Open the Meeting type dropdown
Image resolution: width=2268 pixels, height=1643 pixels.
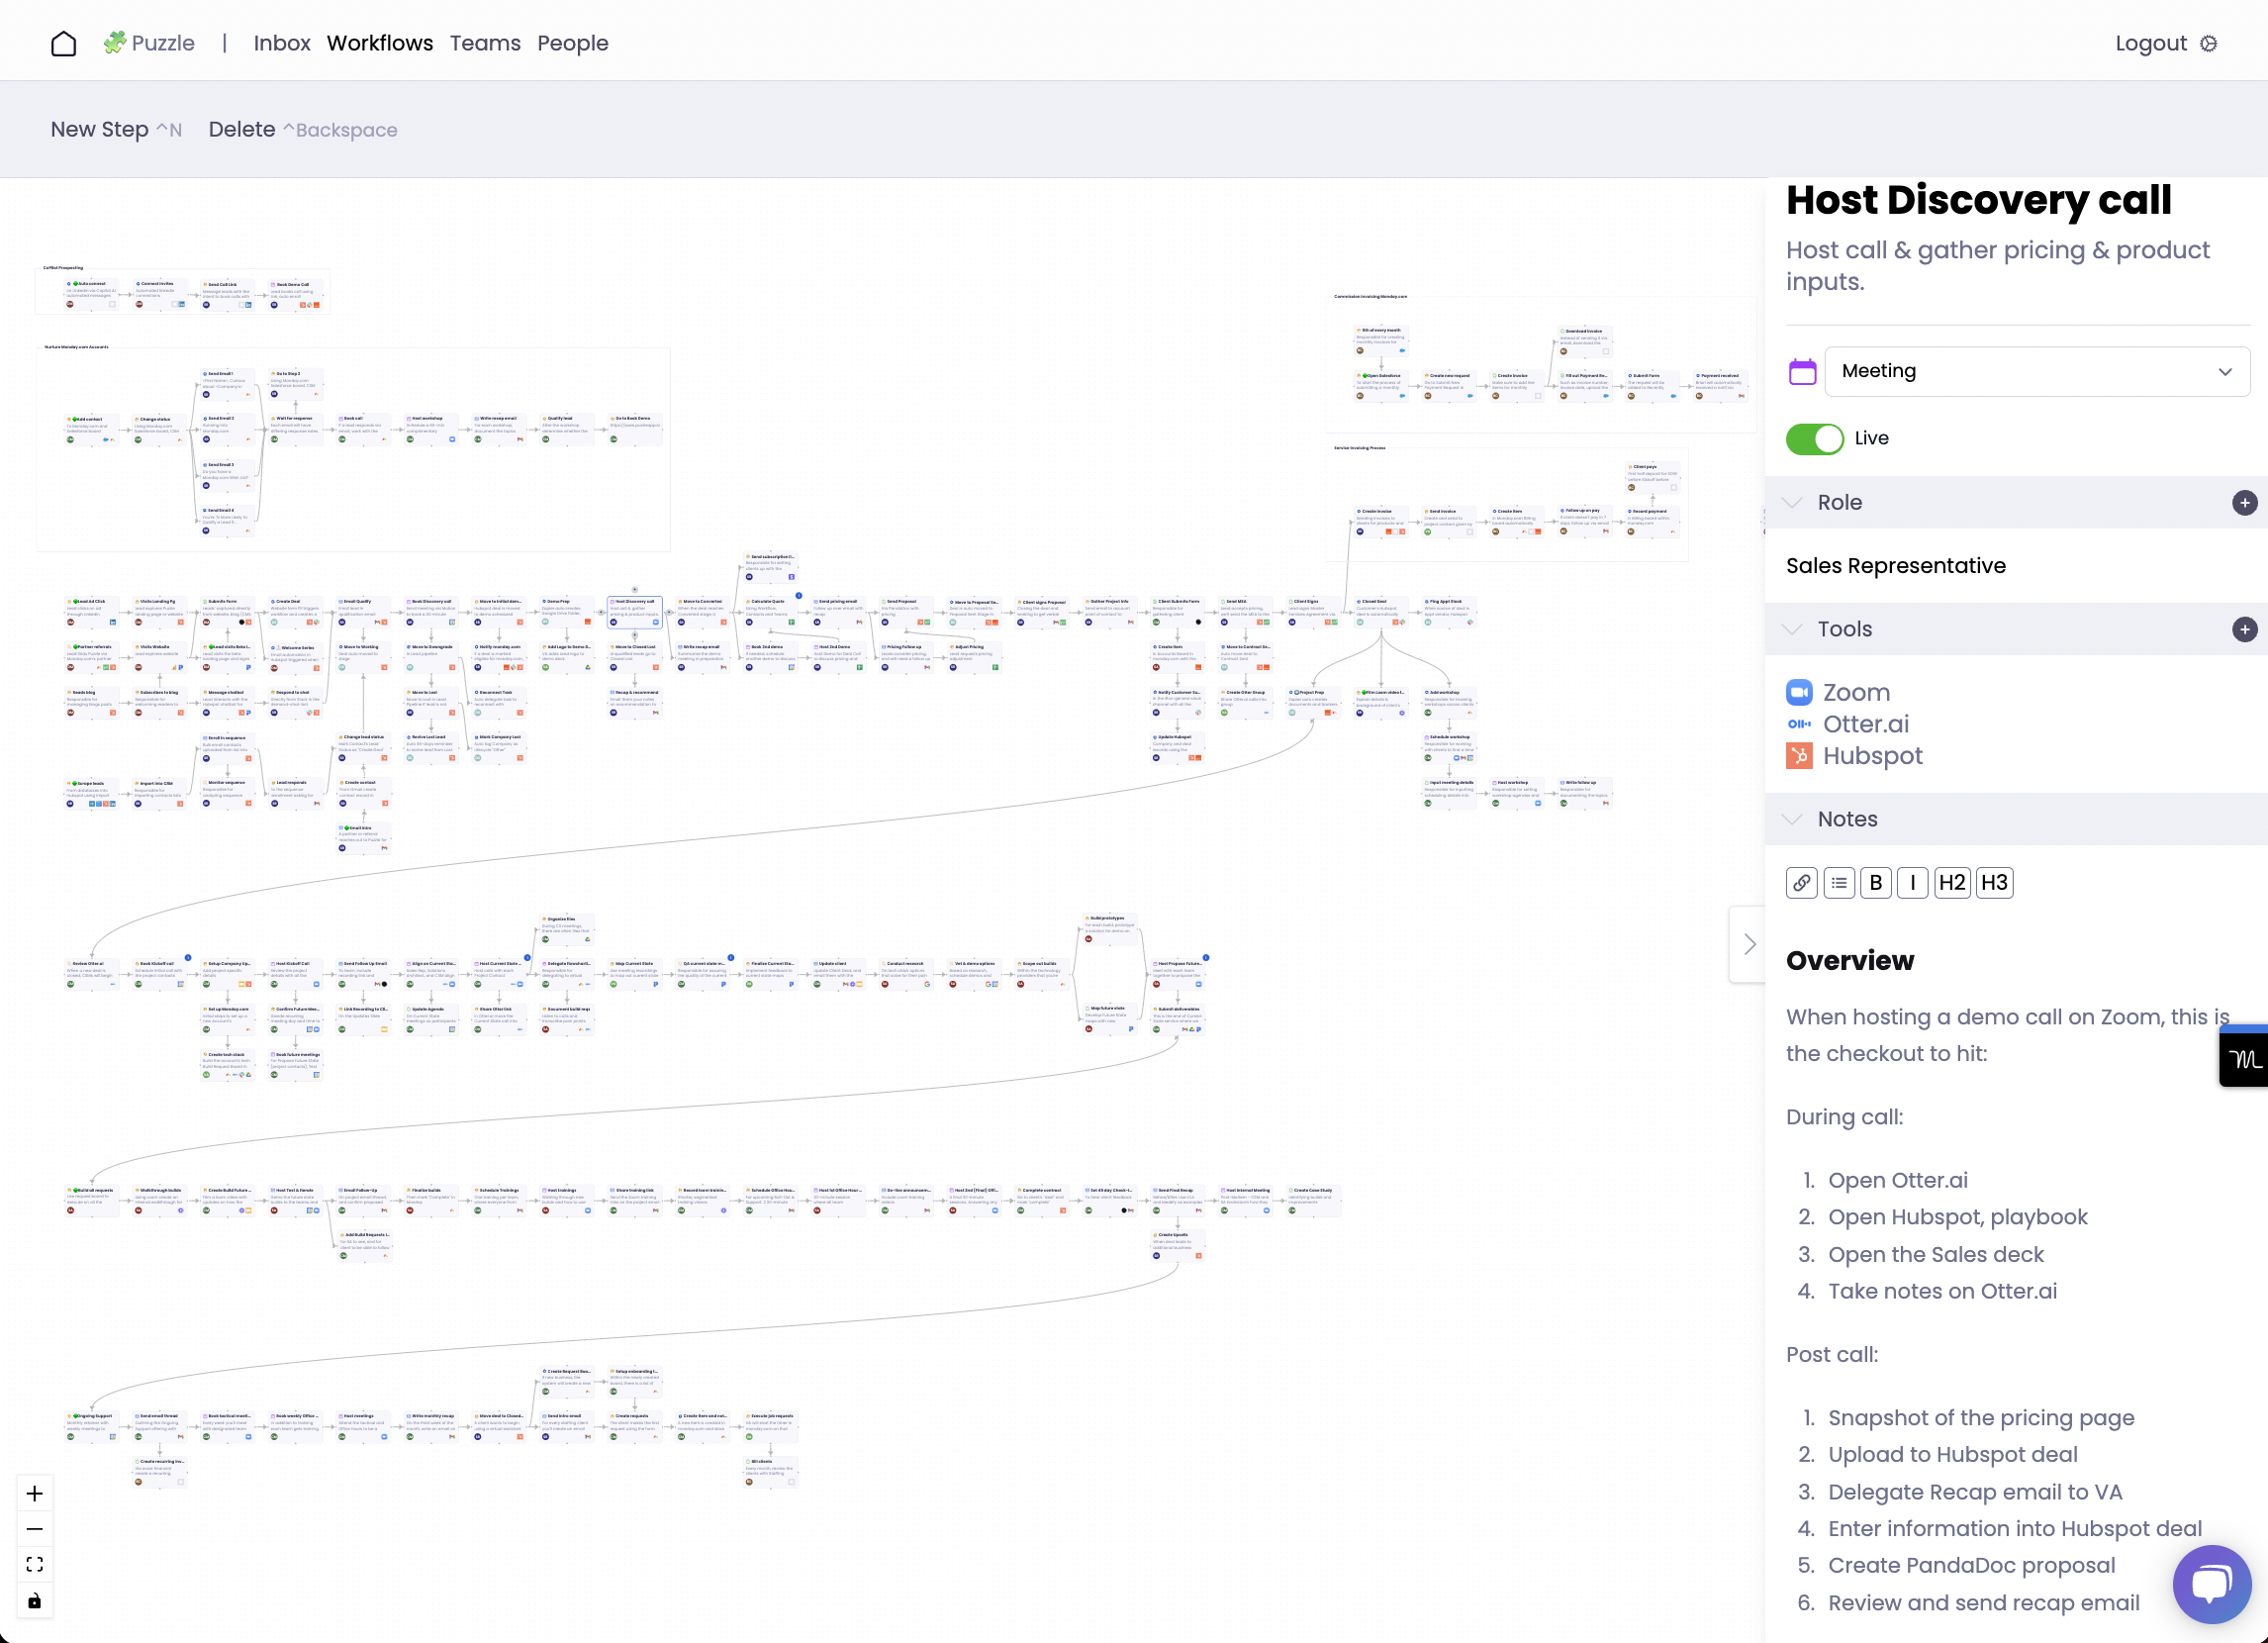[x=2037, y=371]
